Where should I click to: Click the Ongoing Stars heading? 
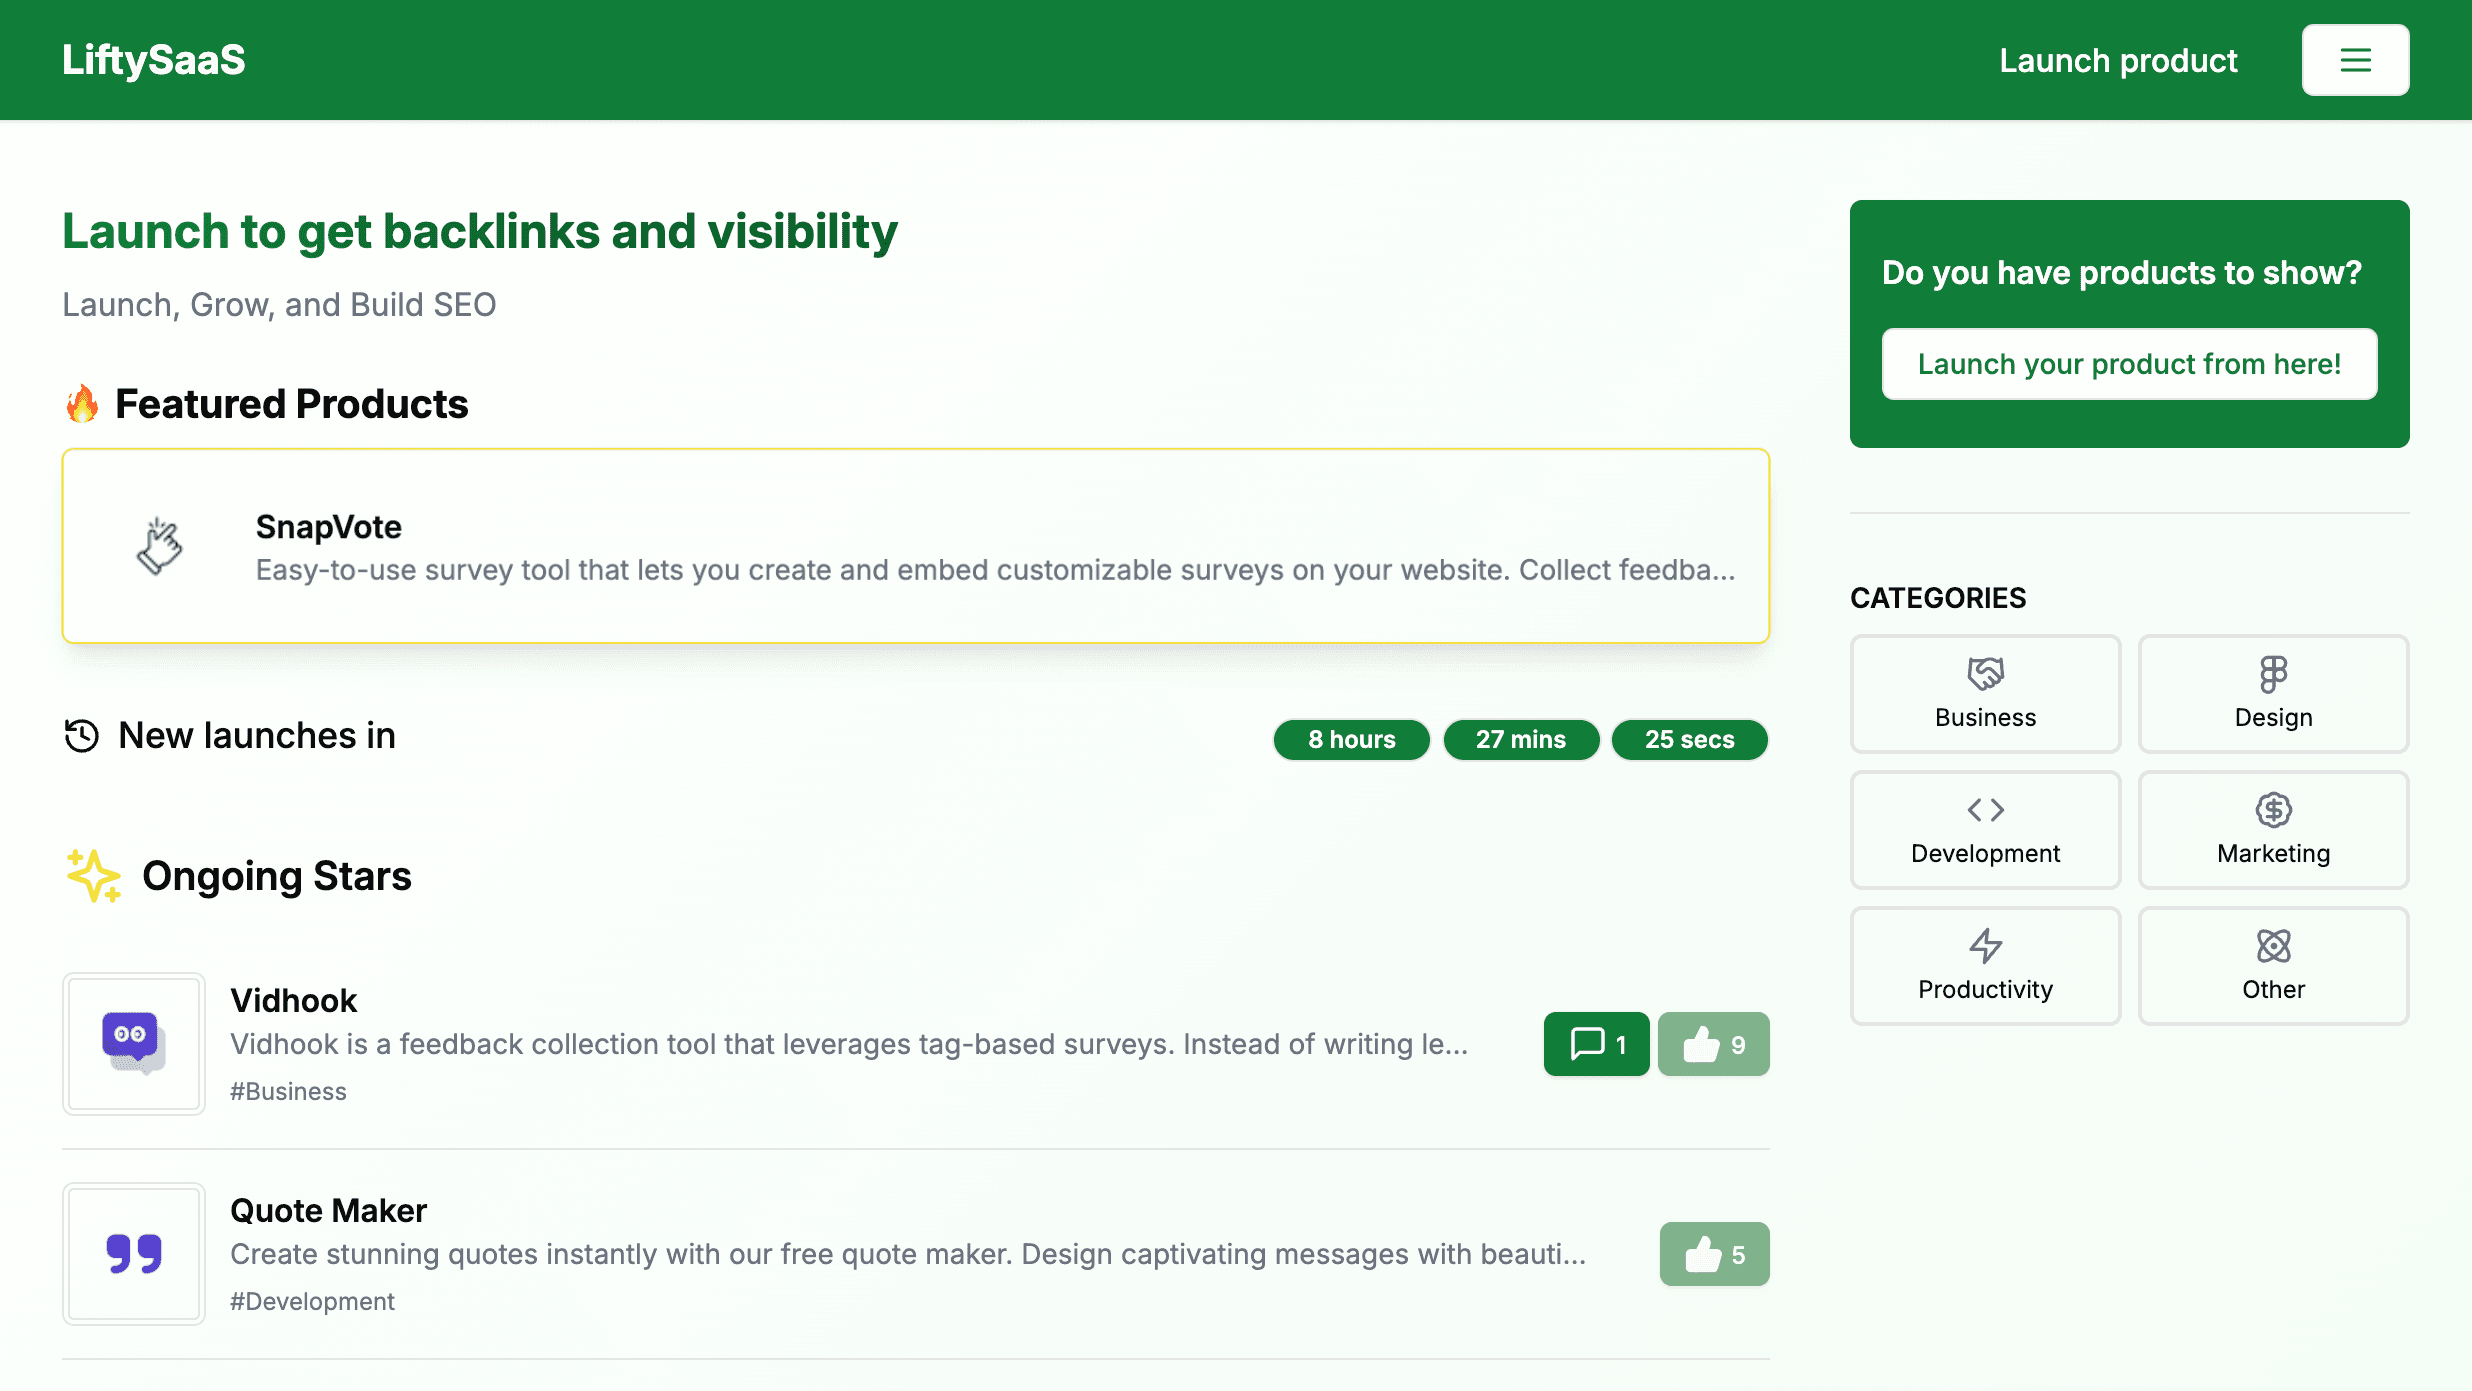pos(277,876)
